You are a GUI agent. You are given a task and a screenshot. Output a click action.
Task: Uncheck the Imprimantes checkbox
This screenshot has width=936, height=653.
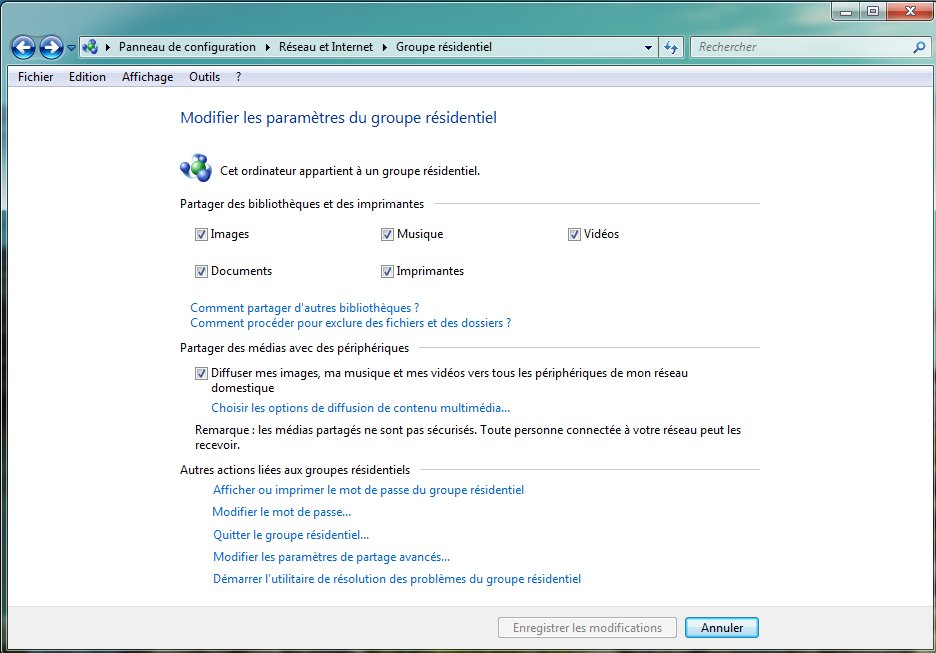(387, 272)
